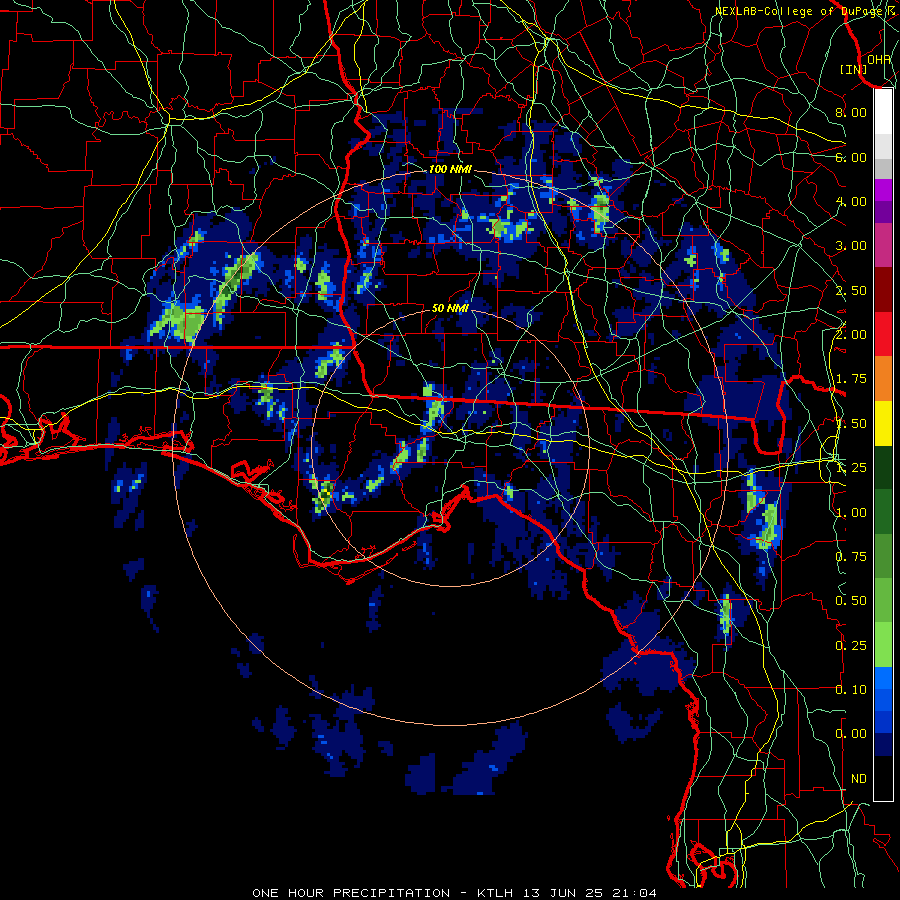900x900 pixels.
Task: Select the yellow legend swatch
Action: (883, 423)
